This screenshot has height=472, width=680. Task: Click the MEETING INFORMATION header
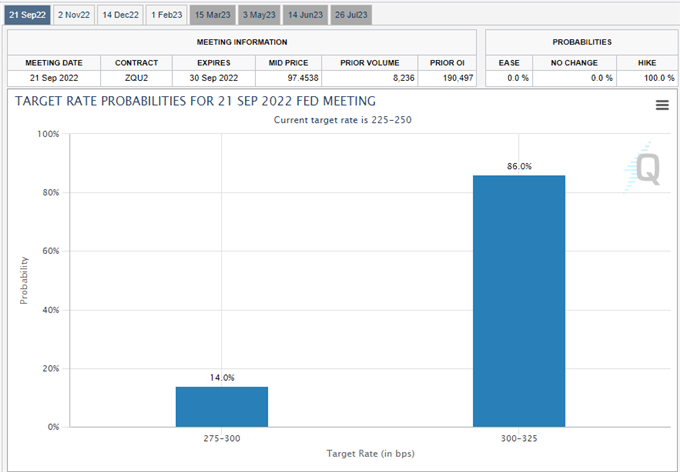[242, 42]
